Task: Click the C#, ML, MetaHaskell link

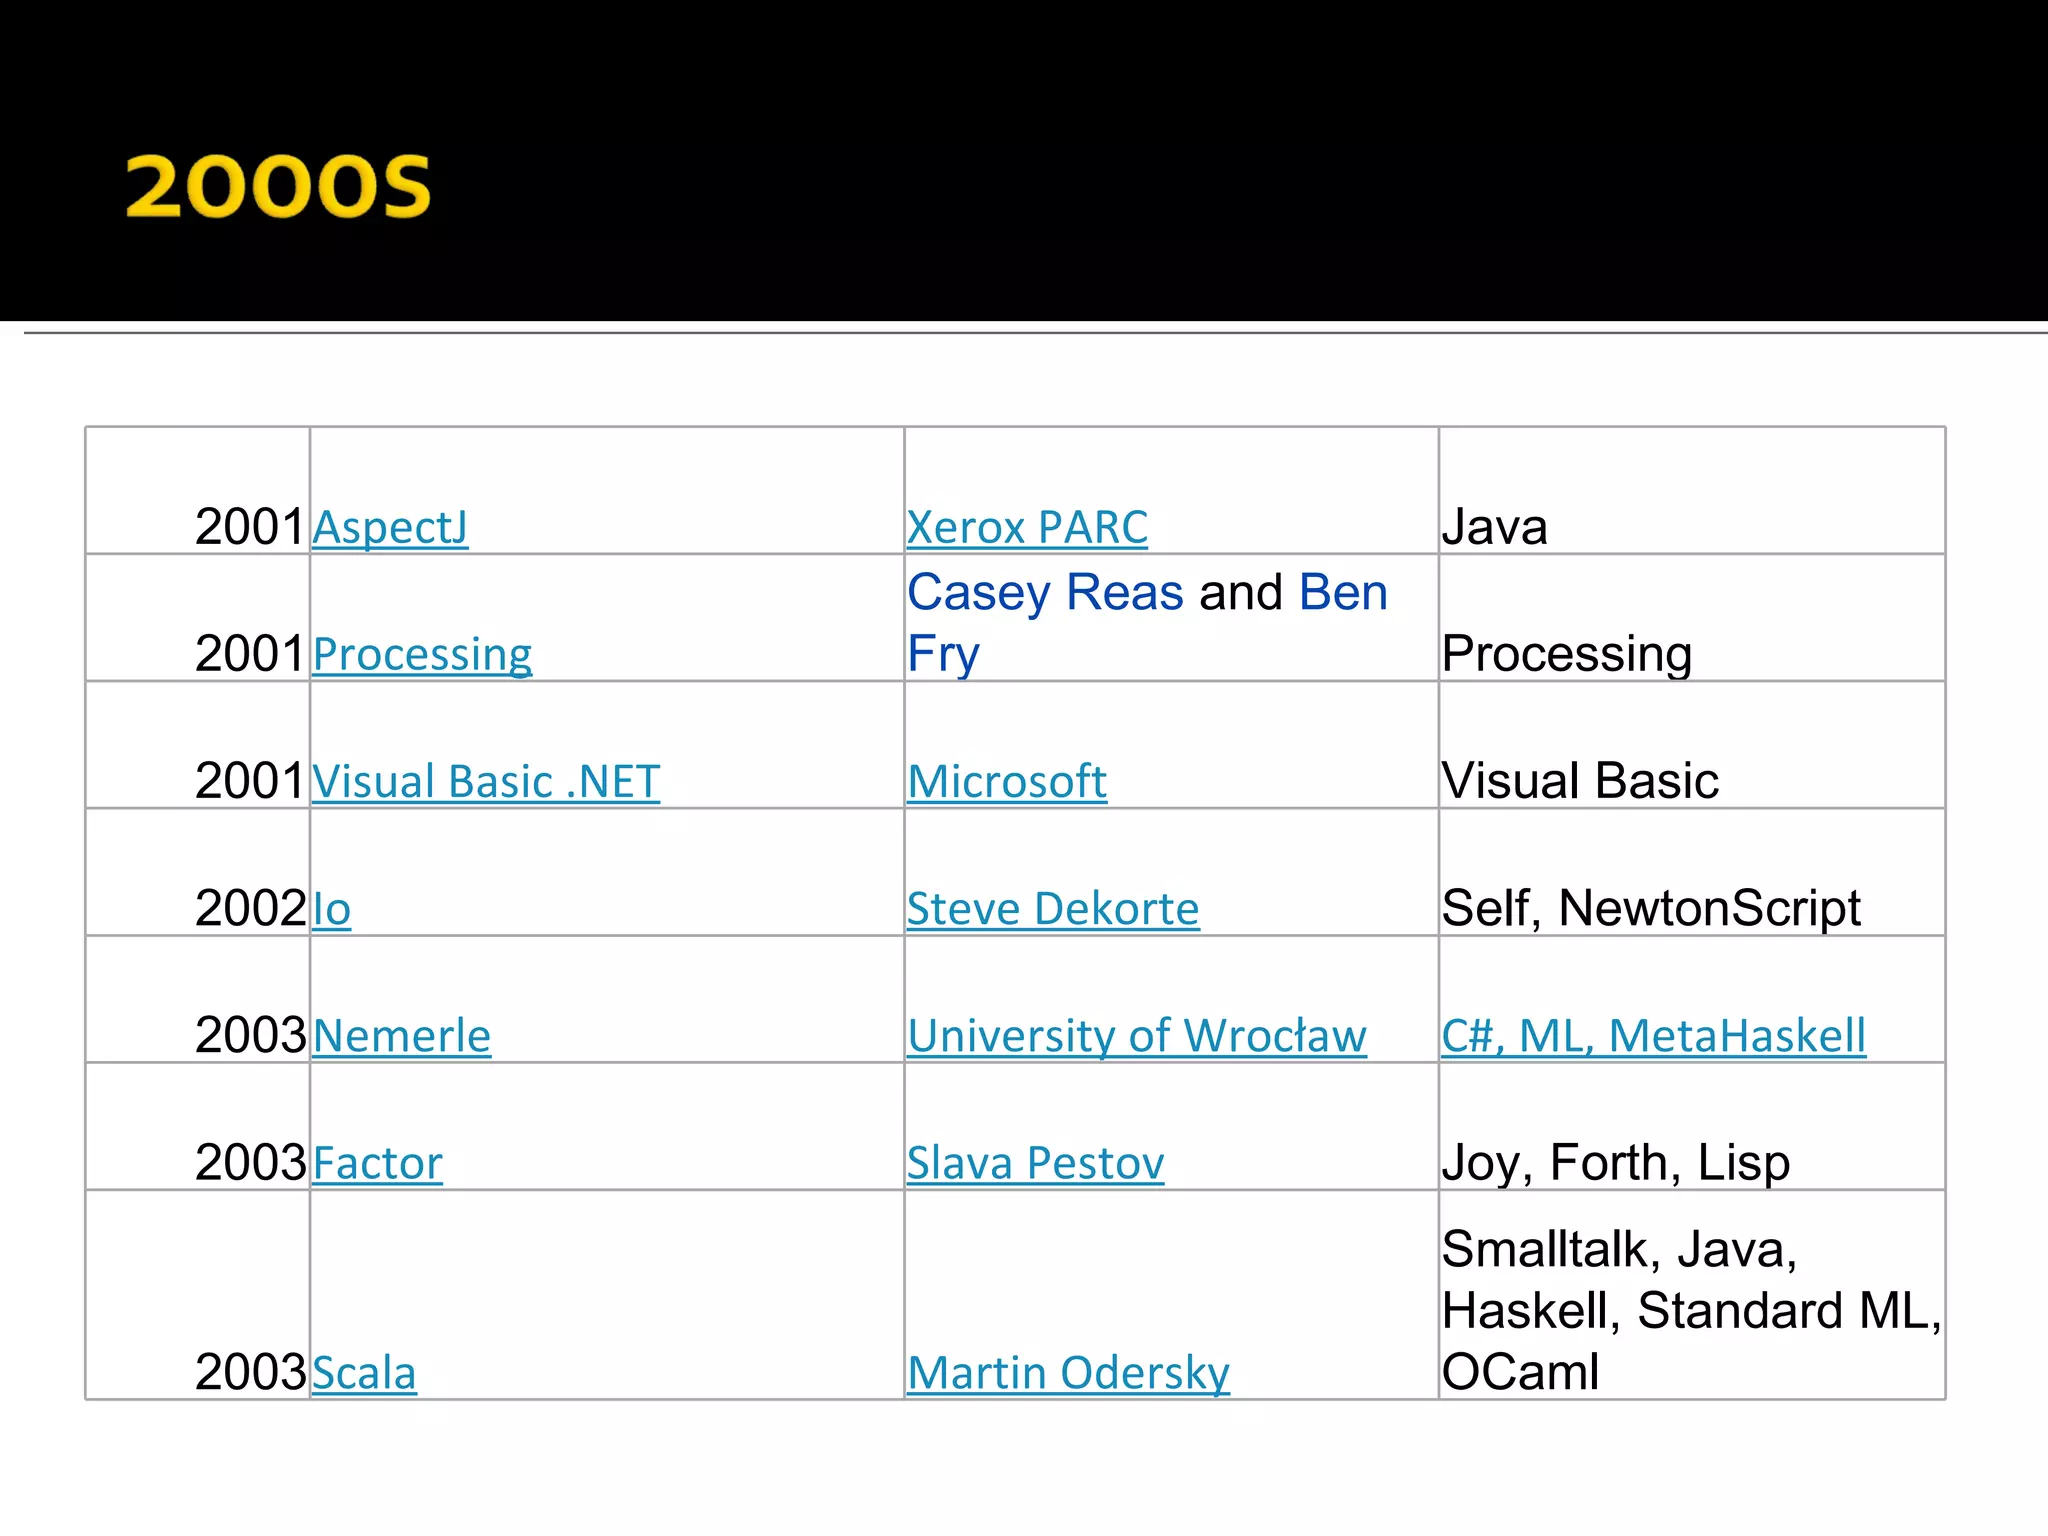Action: (x=1654, y=1036)
